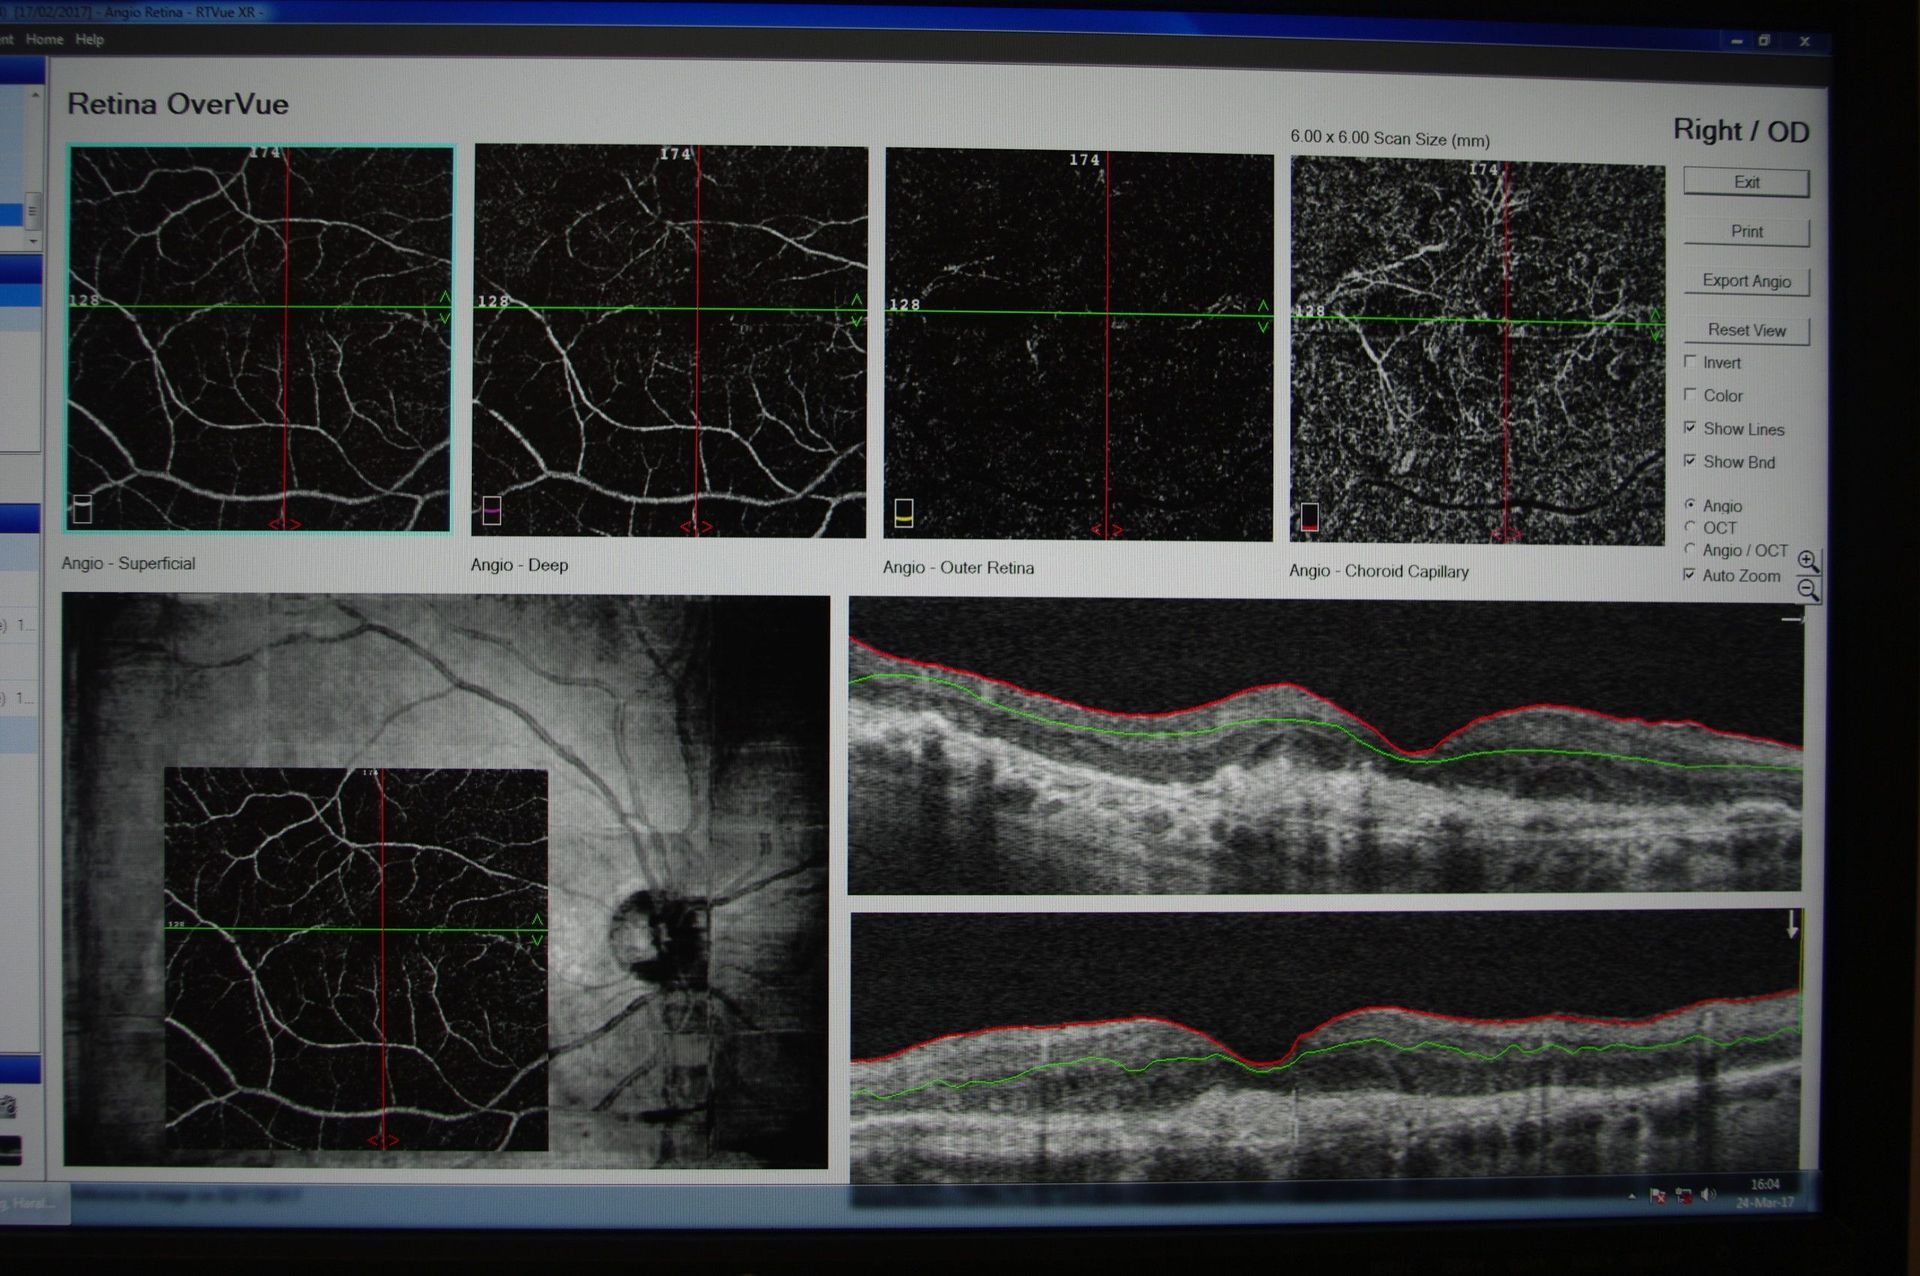Click the down arrow on lower OCT scan
This screenshot has height=1276, width=1920.
(1792, 925)
